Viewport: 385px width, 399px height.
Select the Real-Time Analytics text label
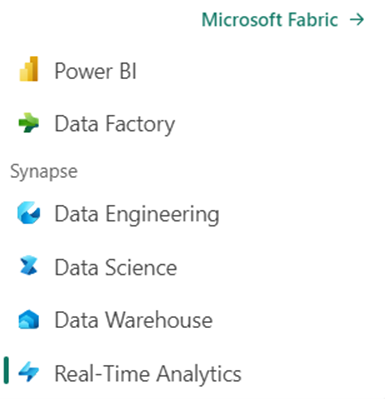[x=148, y=374]
